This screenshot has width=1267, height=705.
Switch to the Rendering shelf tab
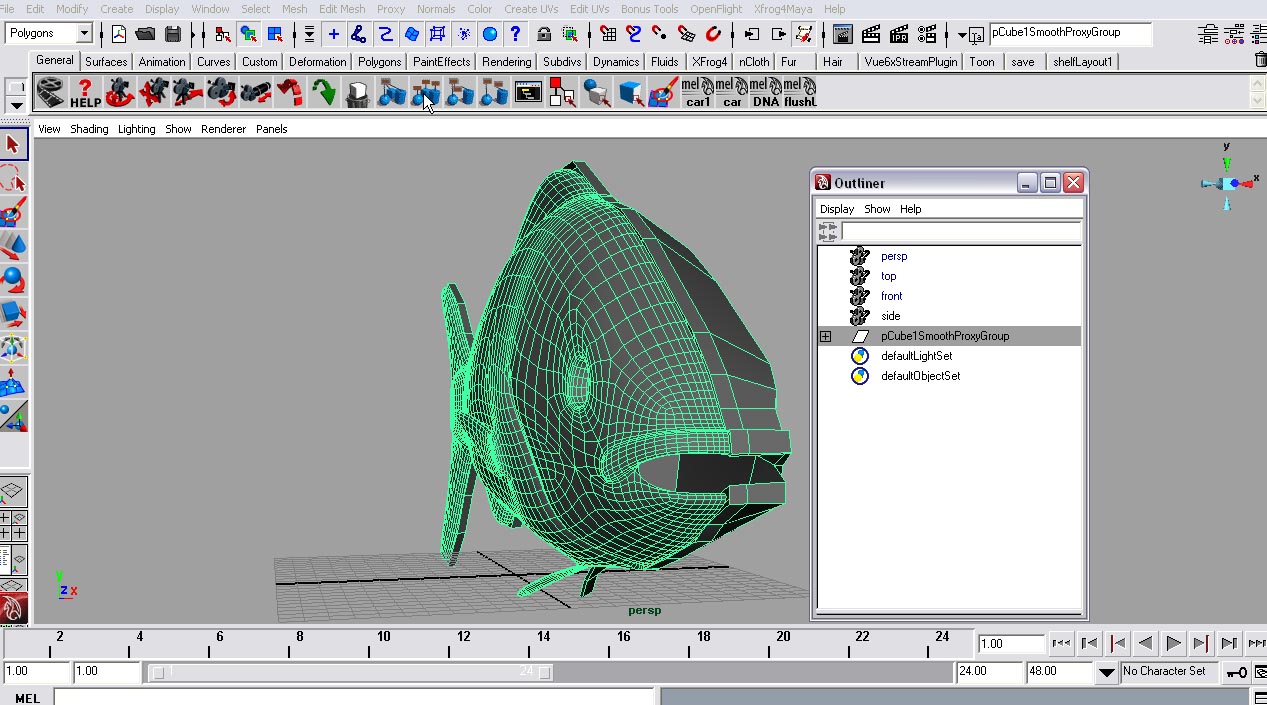click(x=506, y=62)
